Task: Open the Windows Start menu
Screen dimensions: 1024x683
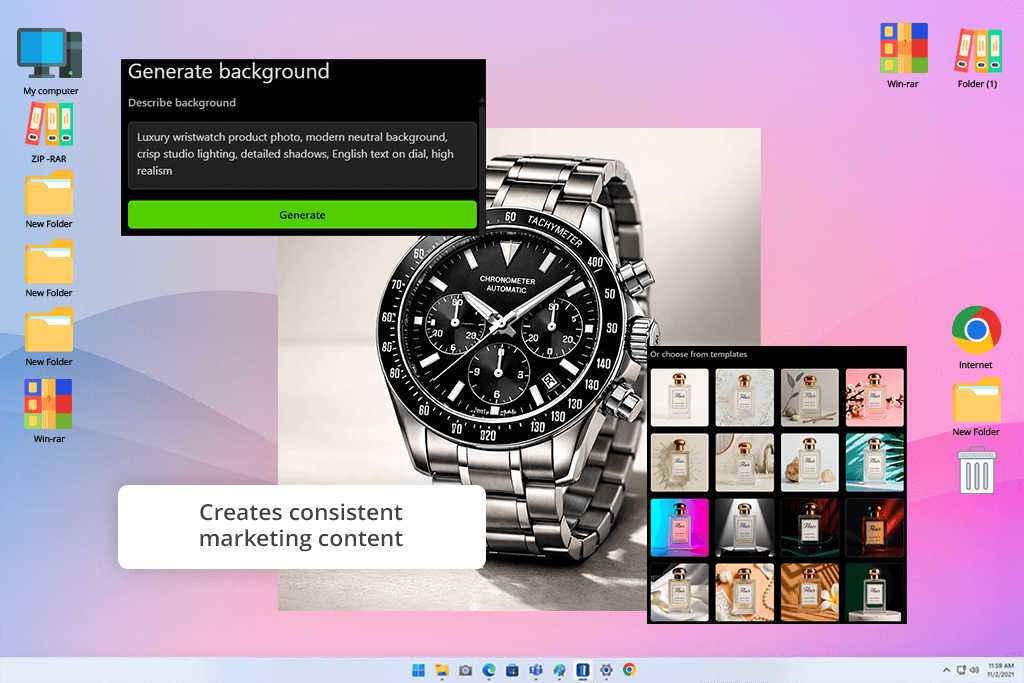Action: (419, 670)
